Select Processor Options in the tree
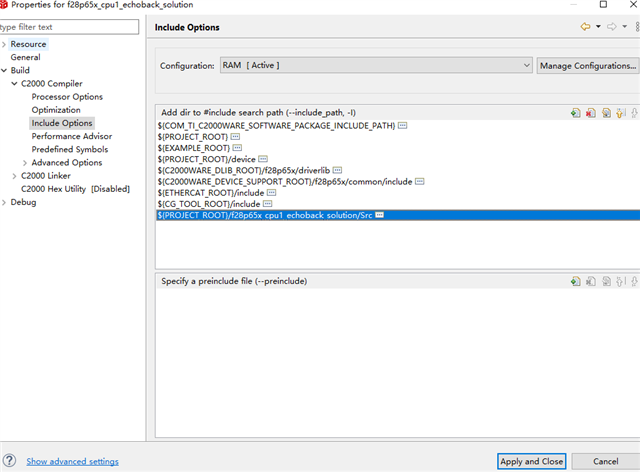 pyautogui.click(x=67, y=97)
